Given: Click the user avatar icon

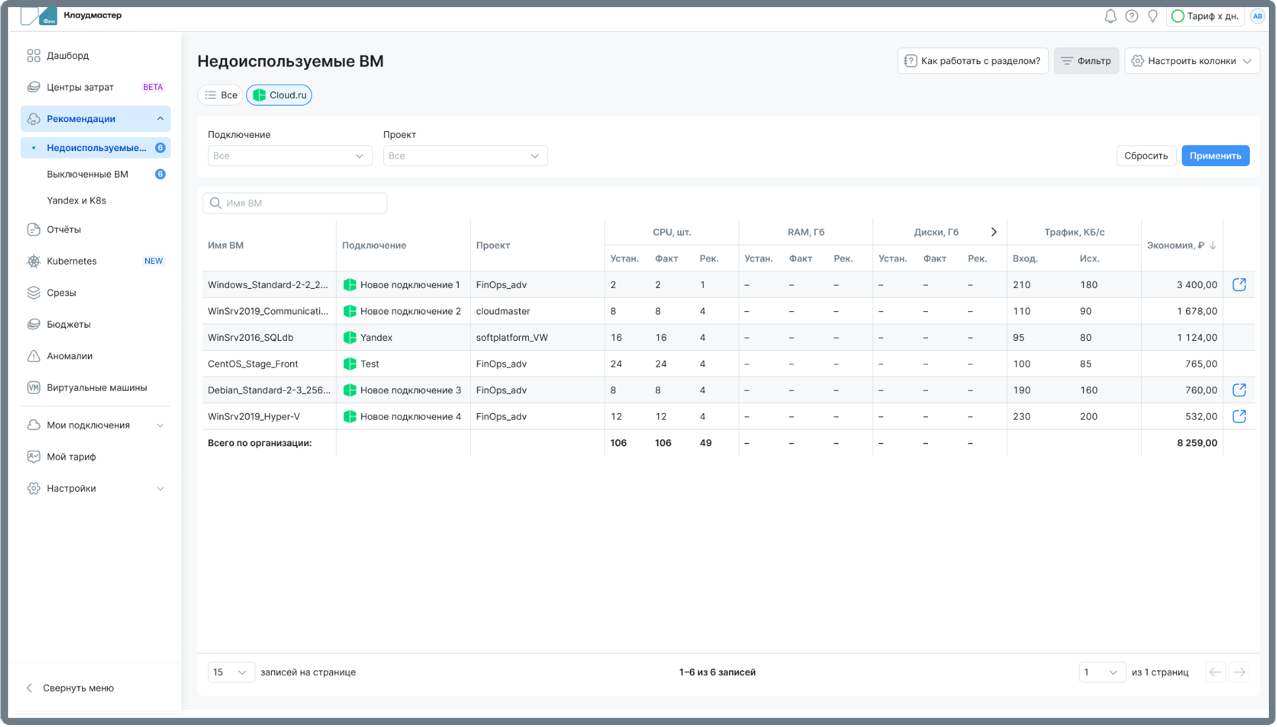Looking at the screenshot, I should pos(1257,16).
